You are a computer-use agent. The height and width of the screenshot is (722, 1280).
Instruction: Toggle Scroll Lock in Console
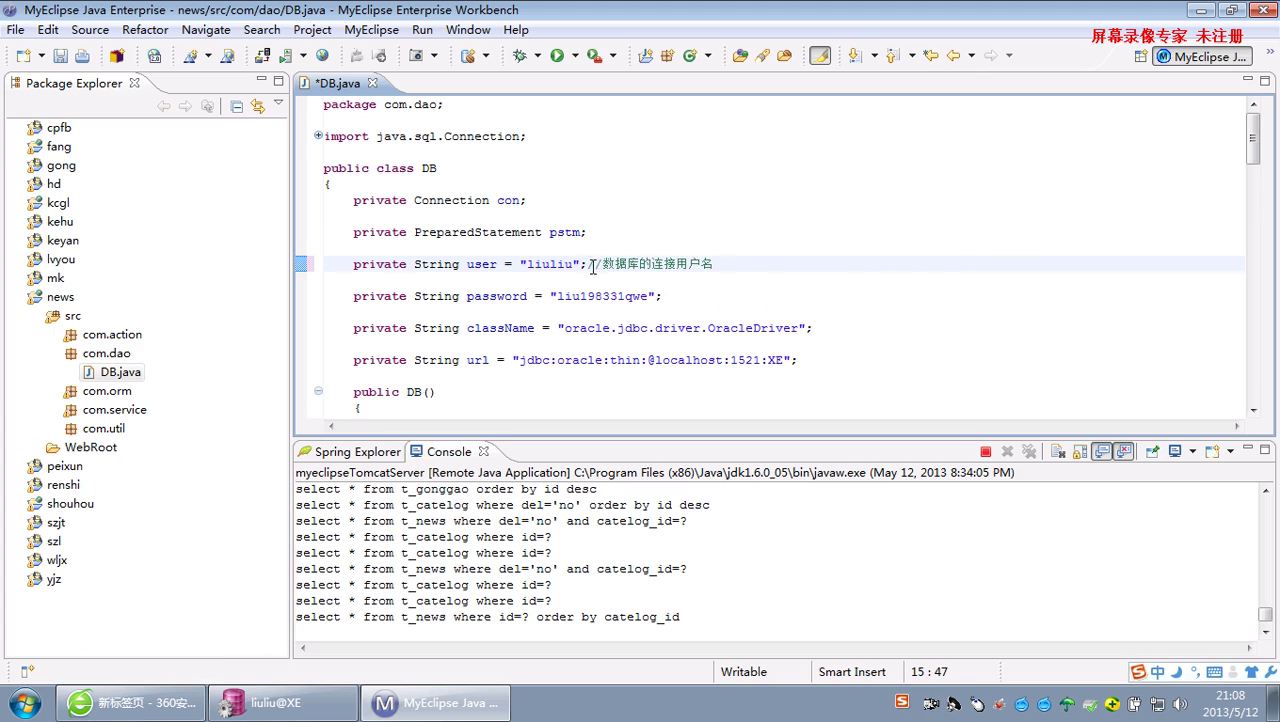click(1080, 452)
